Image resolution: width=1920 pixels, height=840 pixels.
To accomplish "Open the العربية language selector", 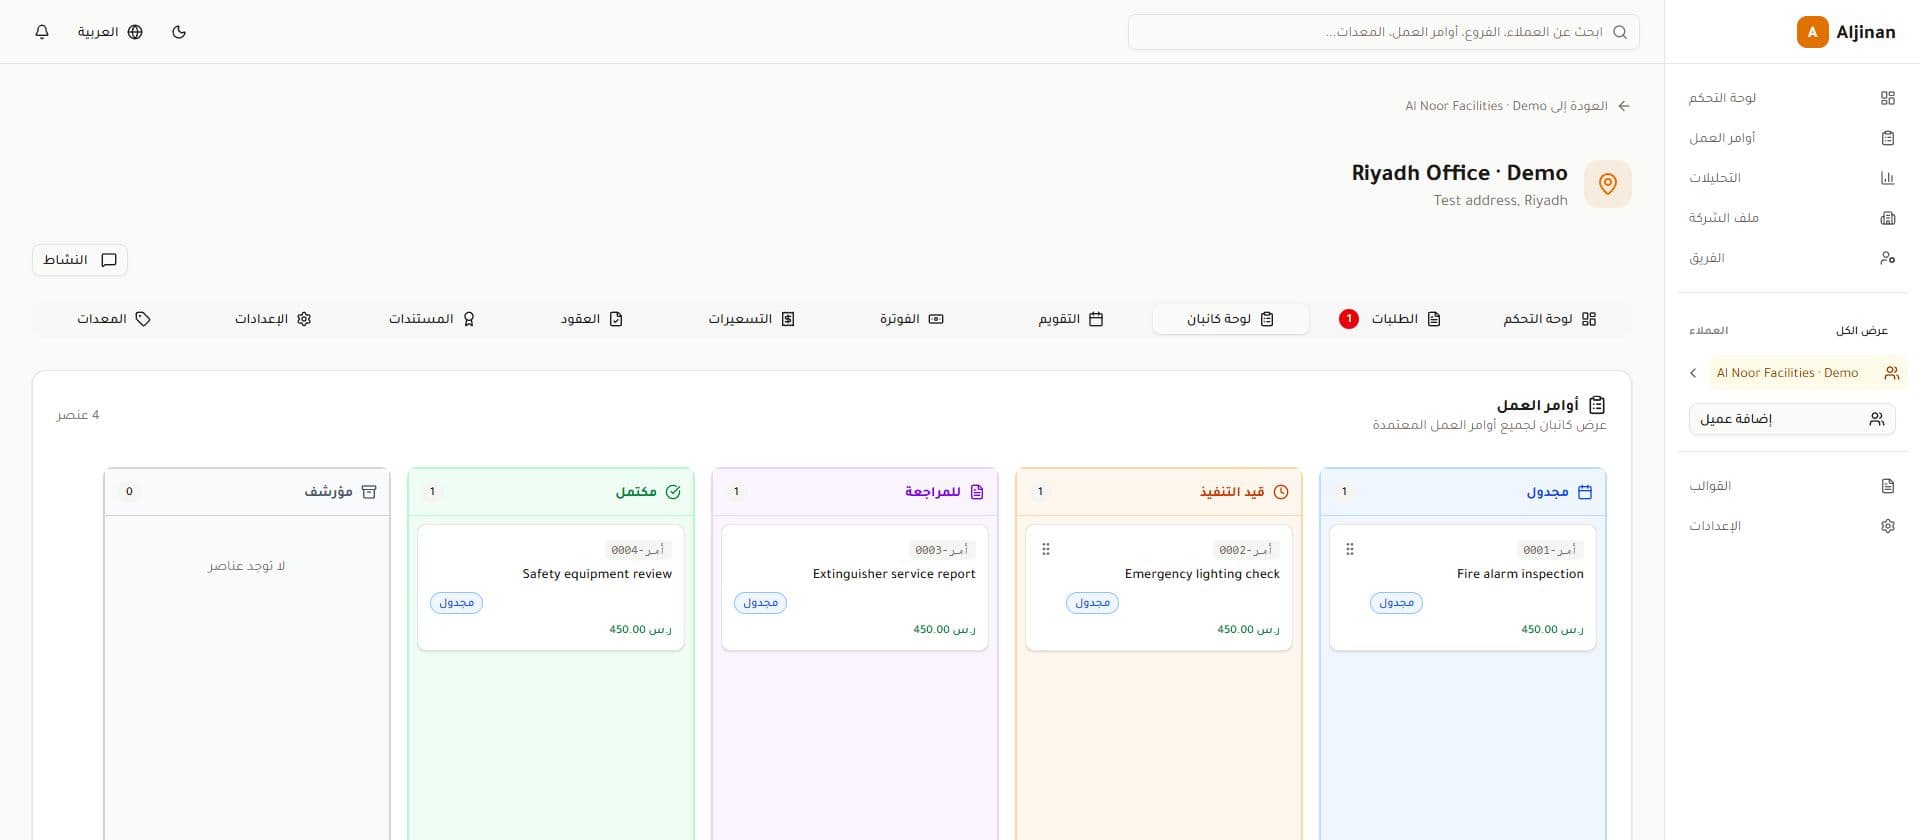I will [110, 32].
